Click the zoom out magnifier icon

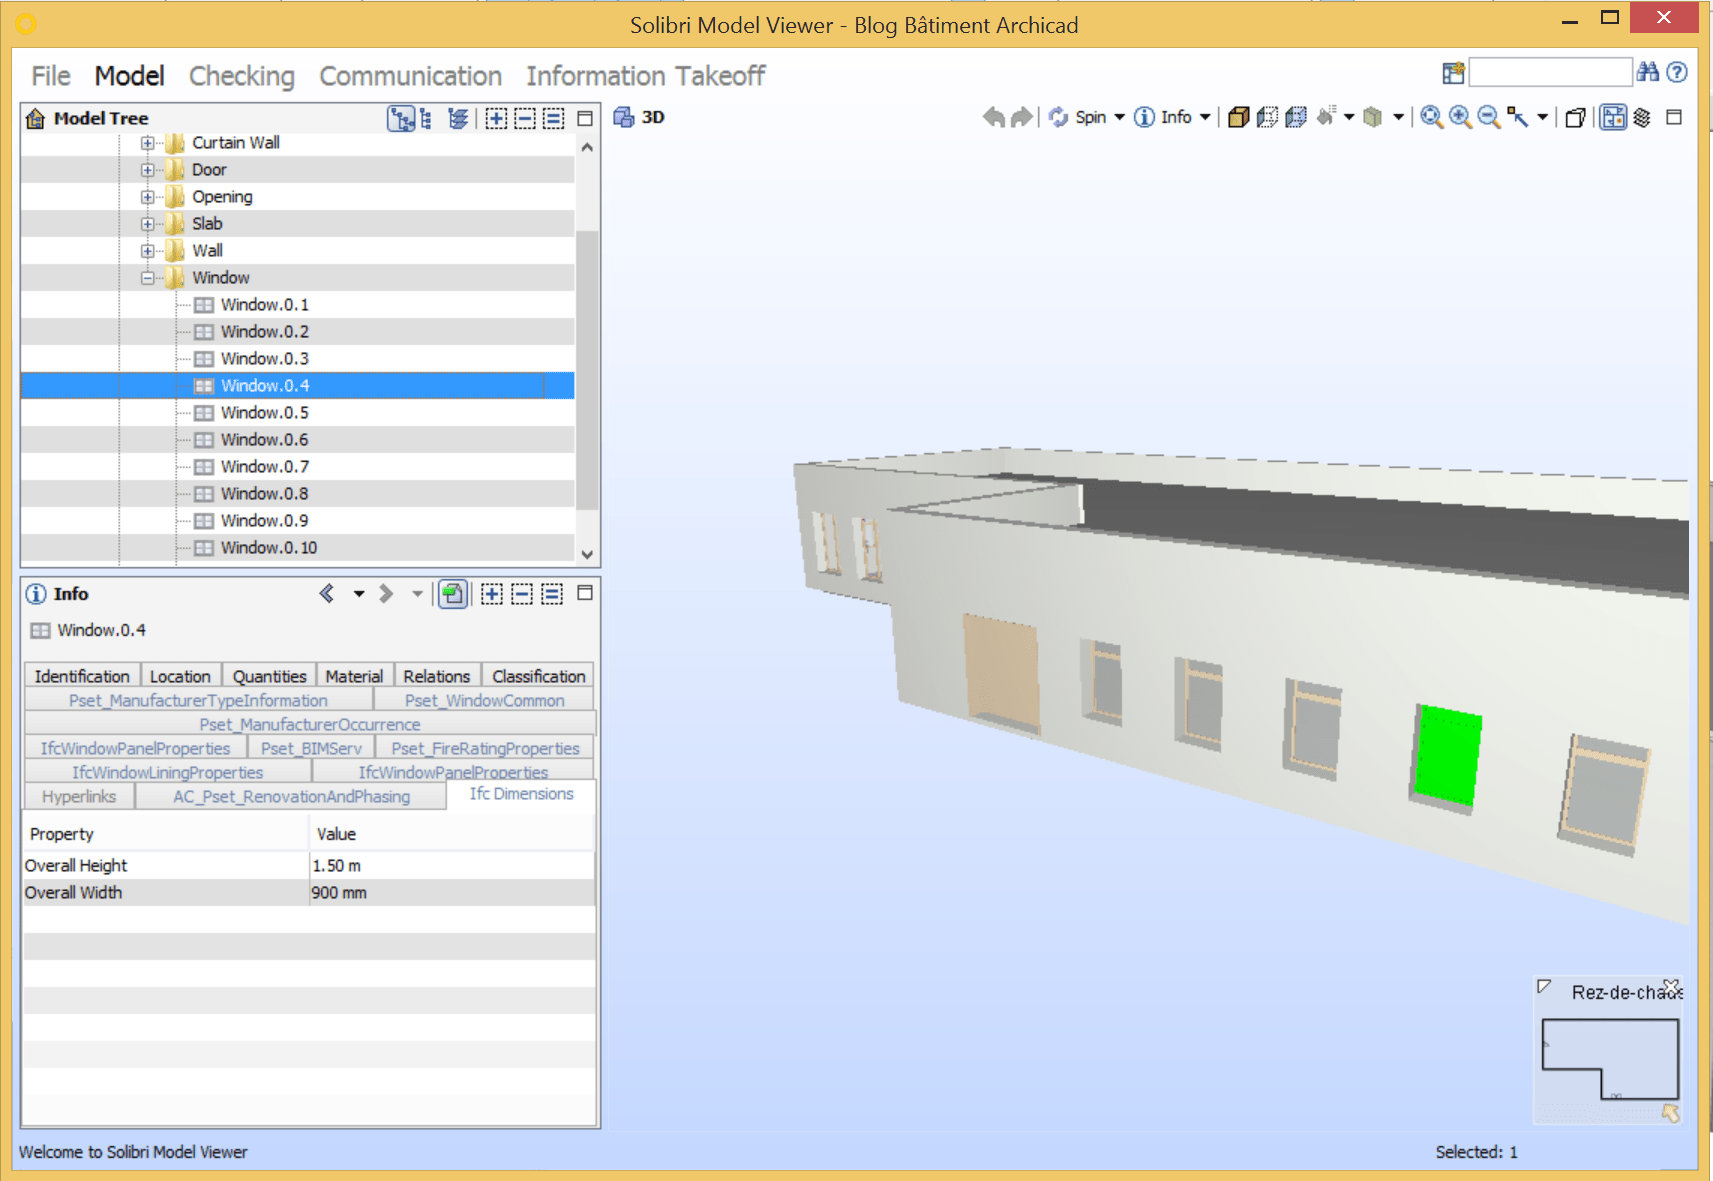pyautogui.click(x=1489, y=117)
